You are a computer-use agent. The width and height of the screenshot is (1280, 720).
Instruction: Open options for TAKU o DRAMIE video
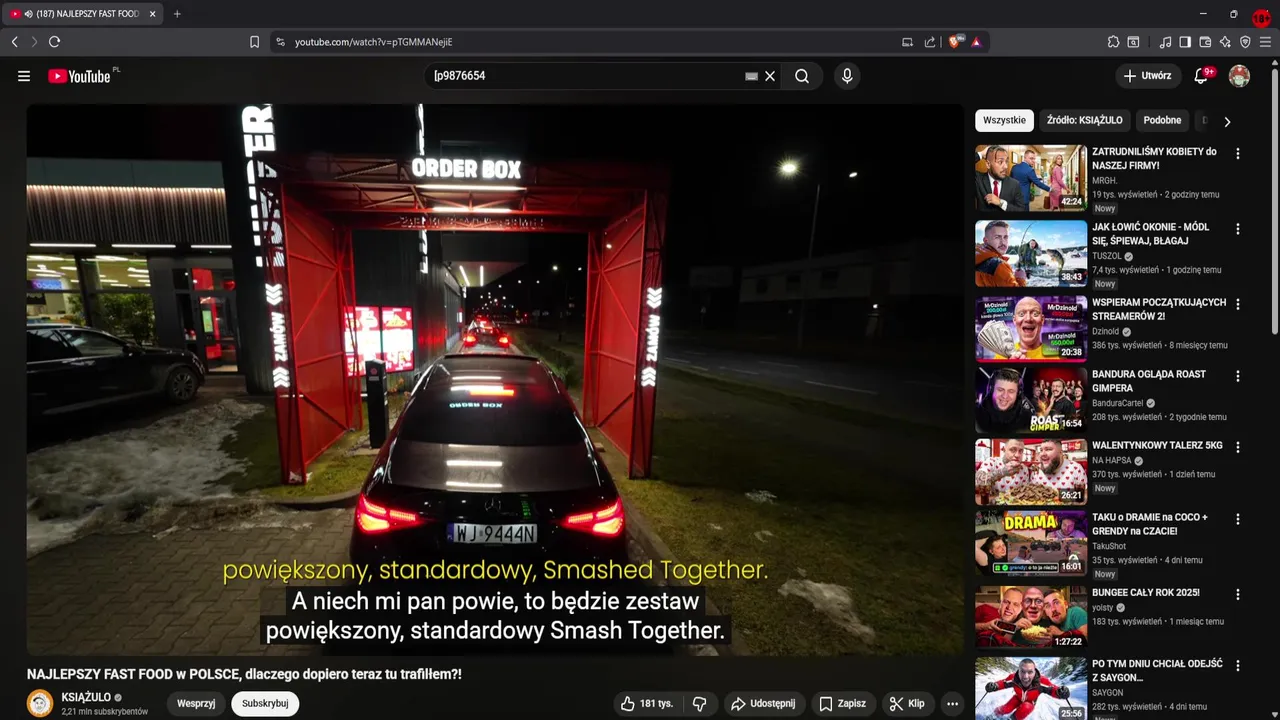pyautogui.click(x=1238, y=519)
